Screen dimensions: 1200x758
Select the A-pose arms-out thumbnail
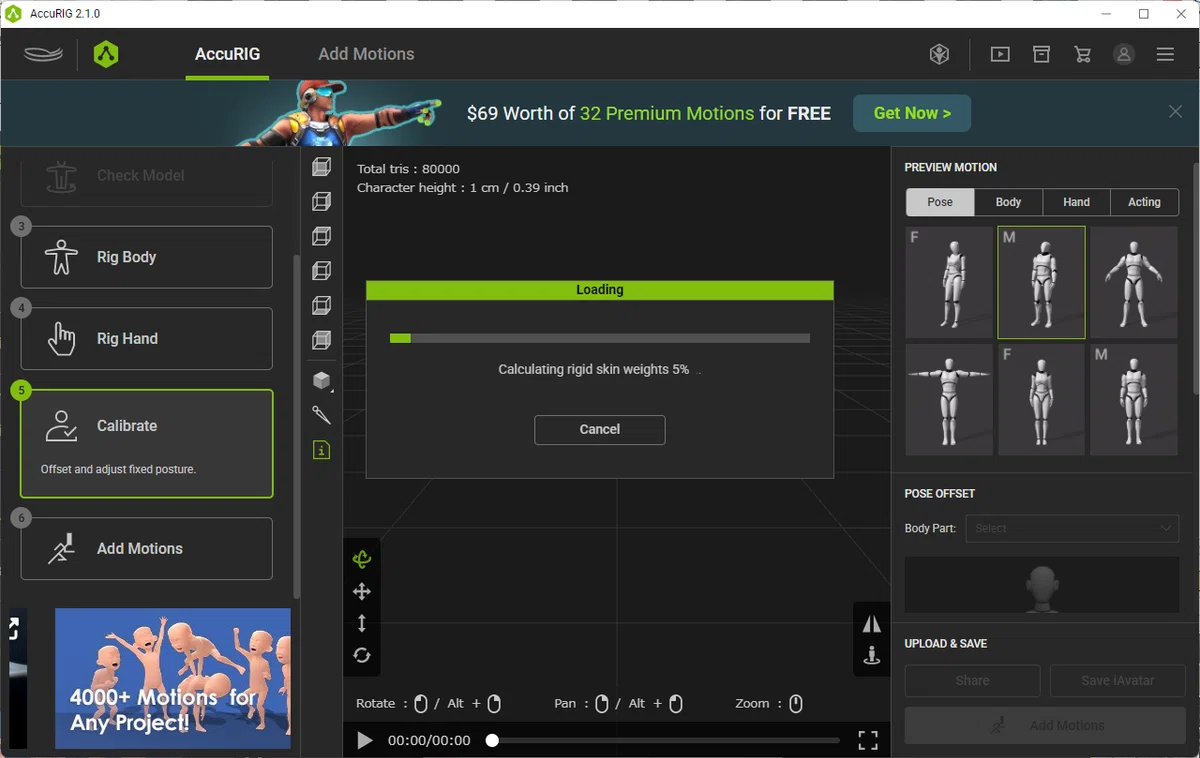[x=1134, y=283]
